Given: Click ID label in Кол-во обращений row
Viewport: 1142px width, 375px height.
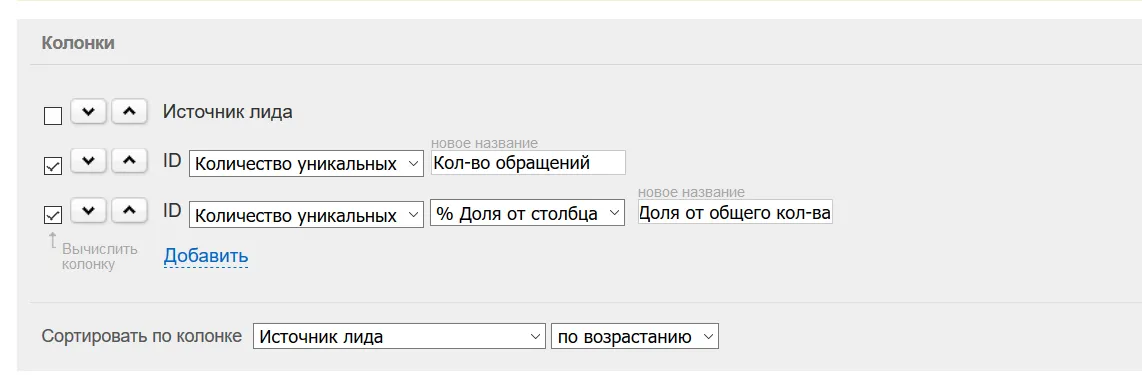Looking at the screenshot, I should click(172, 161).
